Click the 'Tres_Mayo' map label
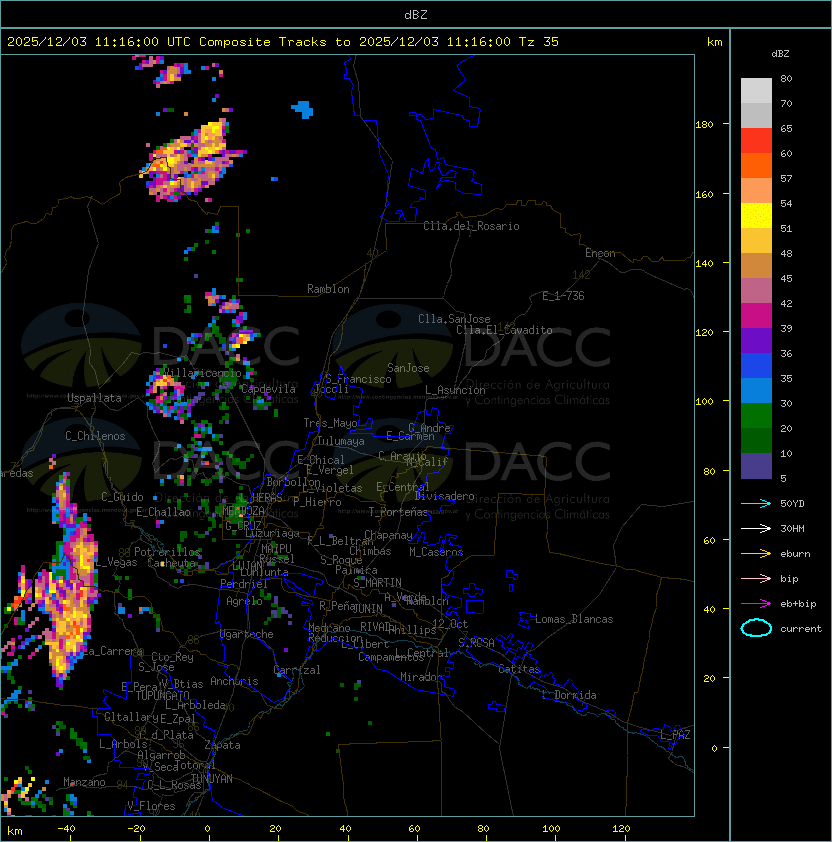The width and height of the screenshot is (832, 842). pos(330,423)
